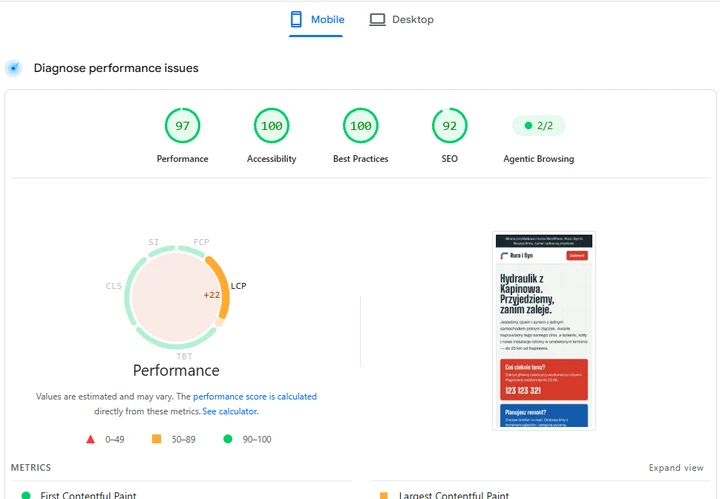Click the green dot in the 2/2 badge
This screenshot has width=720, height=499.
click(x=528, y=125)
